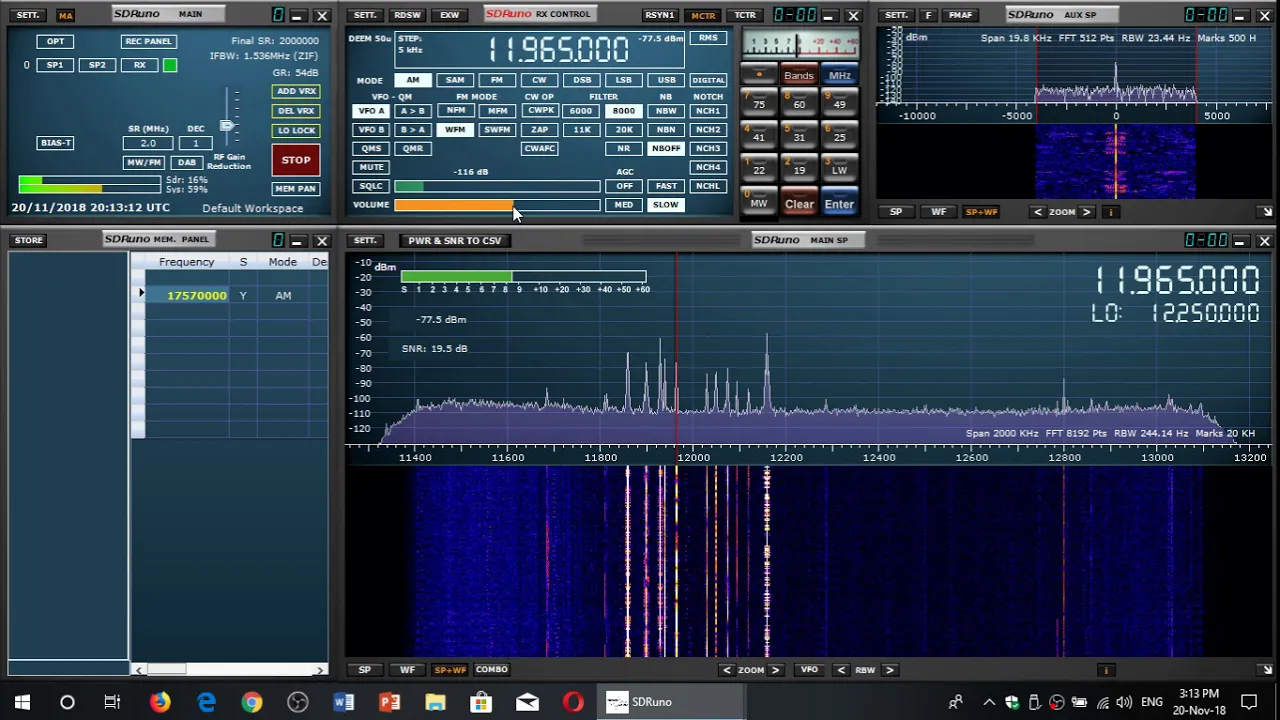
Task: Open MCTR tab in RX Control
Action: pos(703,15)
